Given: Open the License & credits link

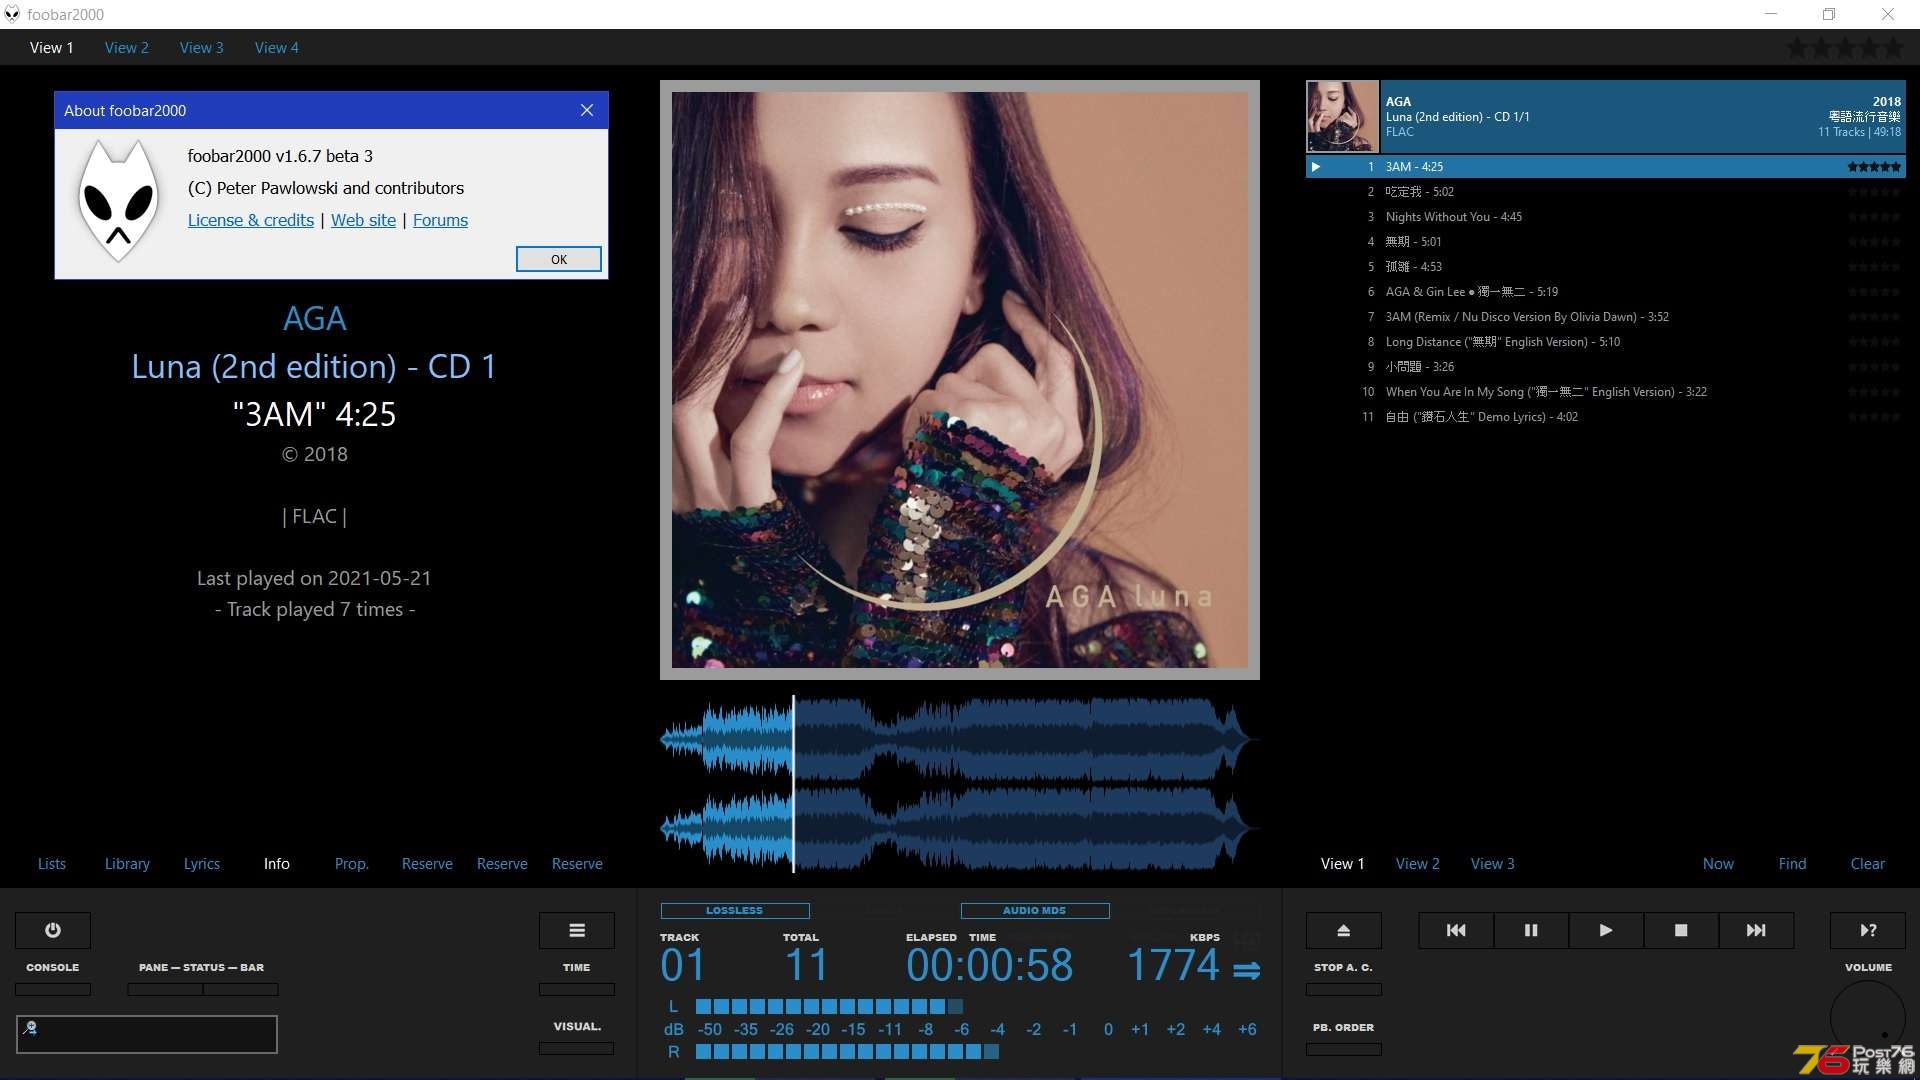Looking at the screenshot, I should click(x=251, y=220).
